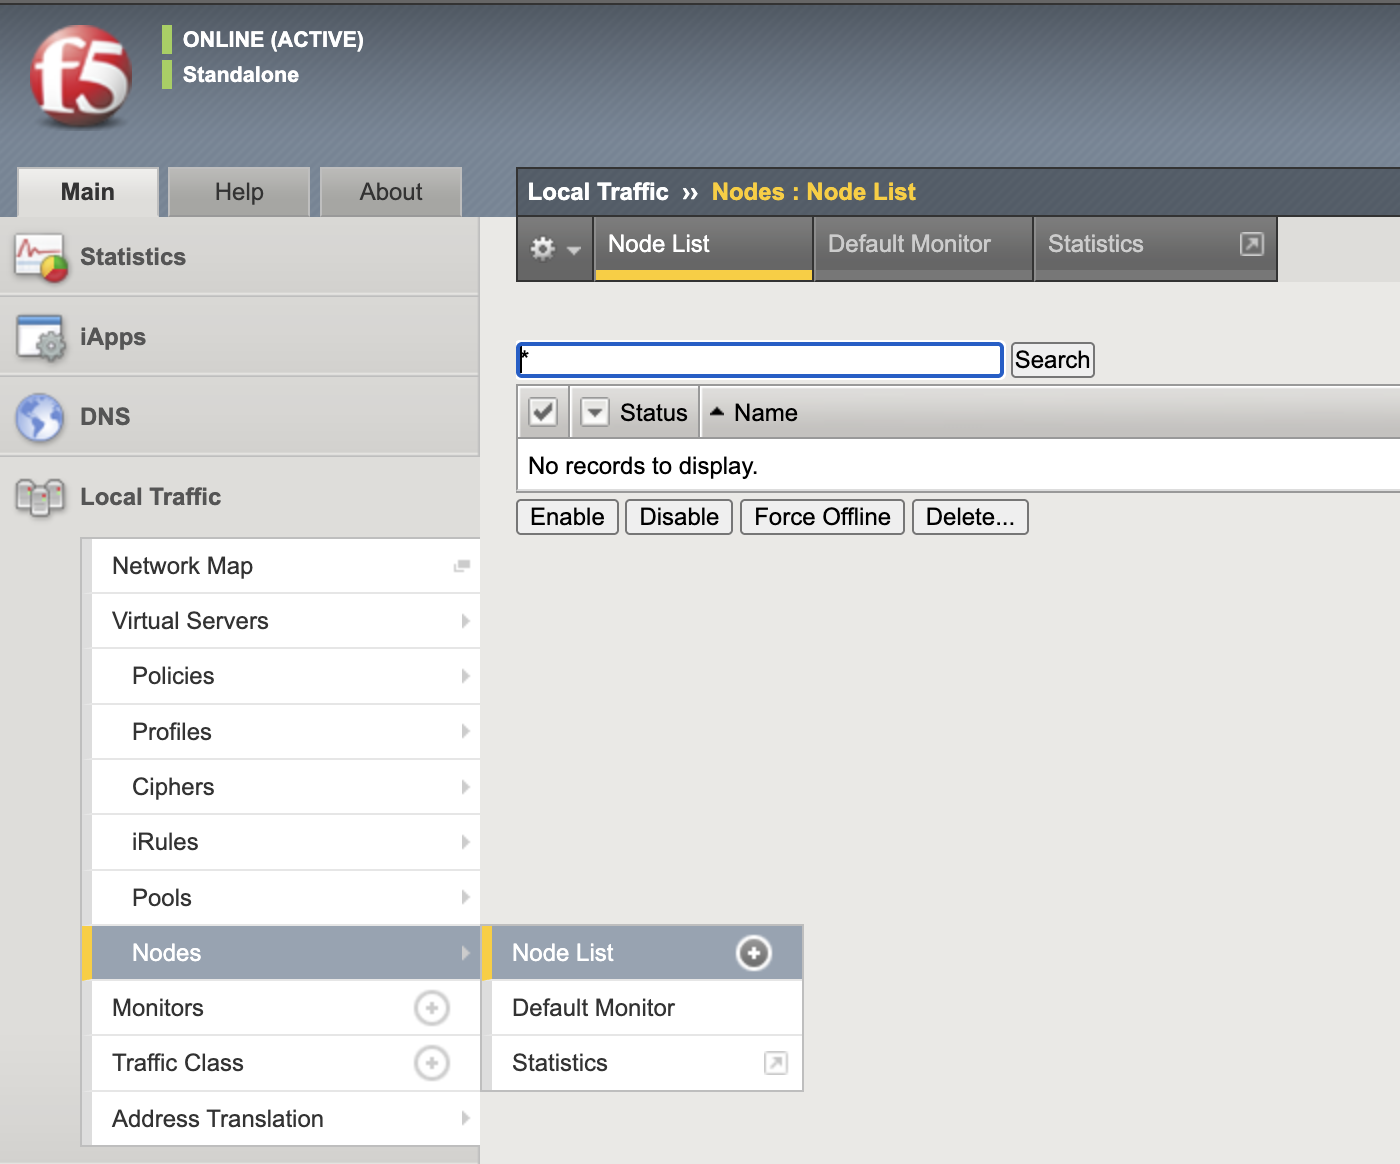Click the Force Offline button

tap(822, 517)
